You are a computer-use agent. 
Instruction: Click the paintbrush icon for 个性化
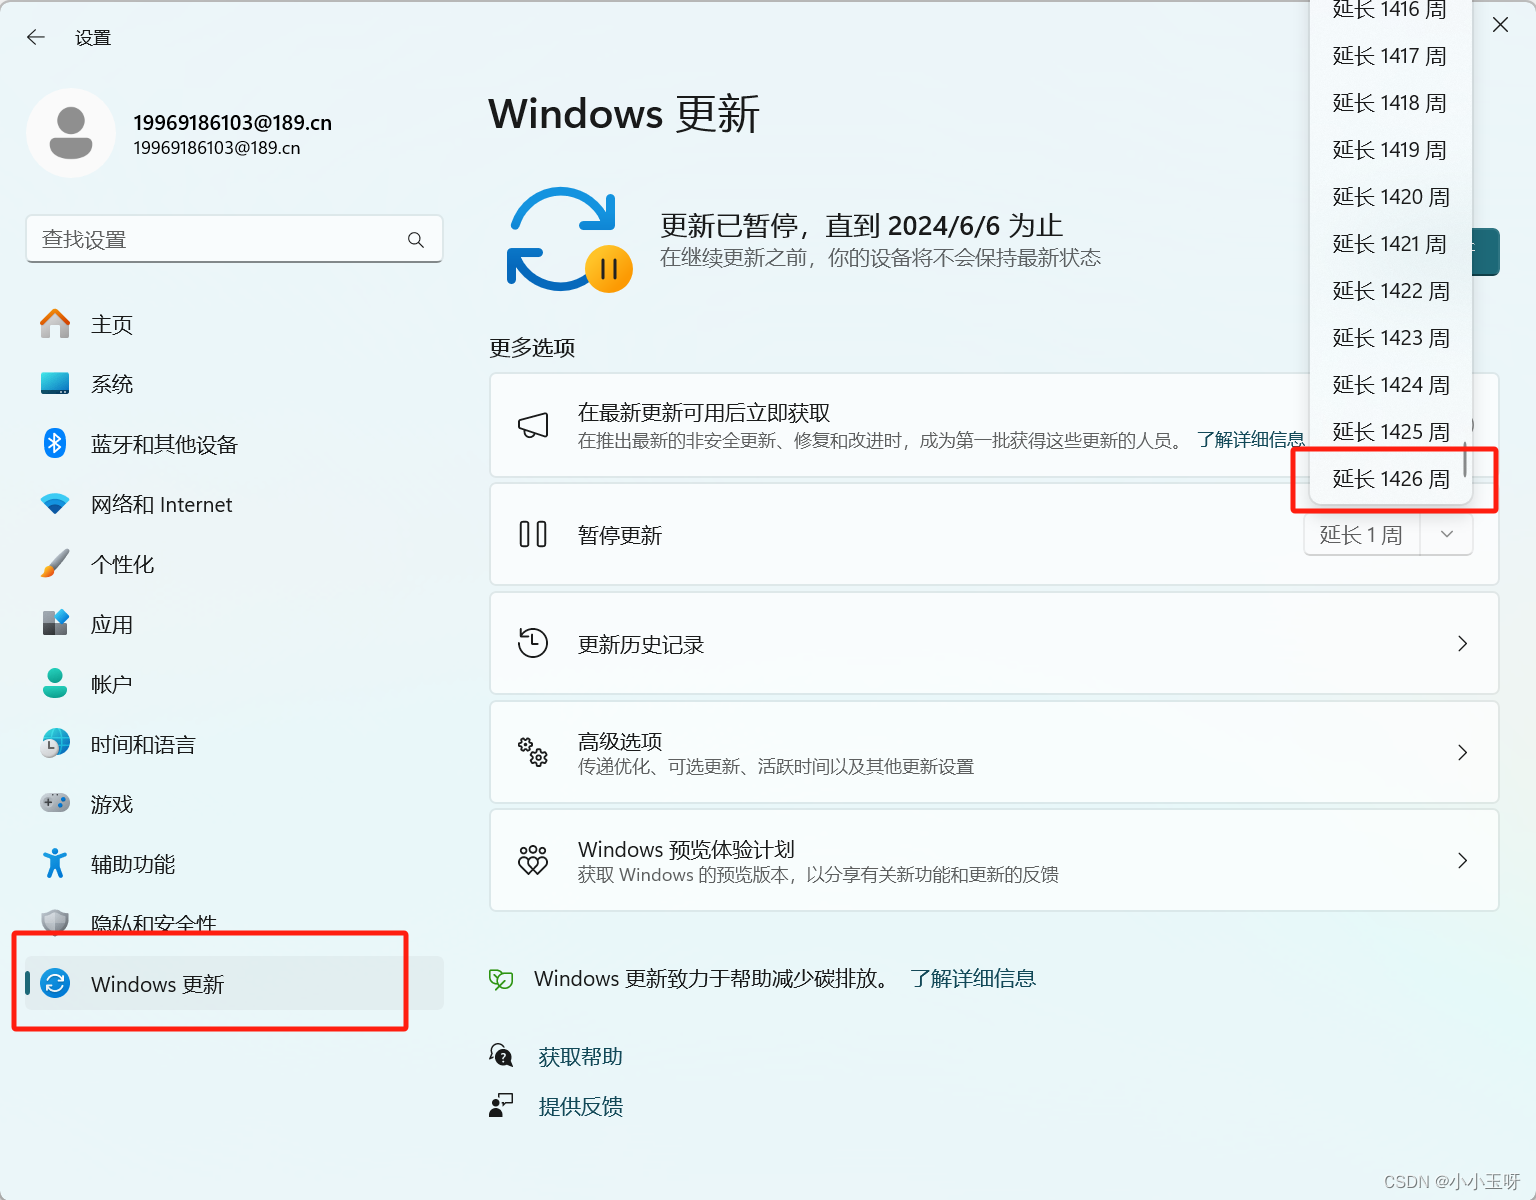[55, 563]
